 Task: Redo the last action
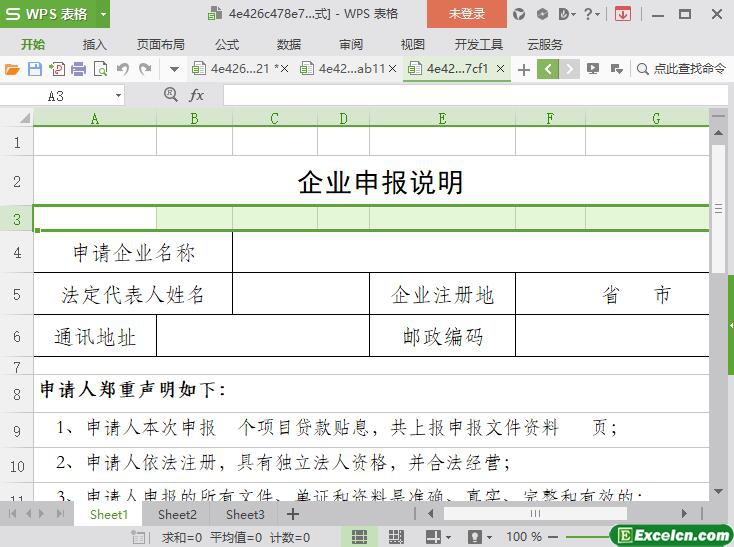[145, 70]
